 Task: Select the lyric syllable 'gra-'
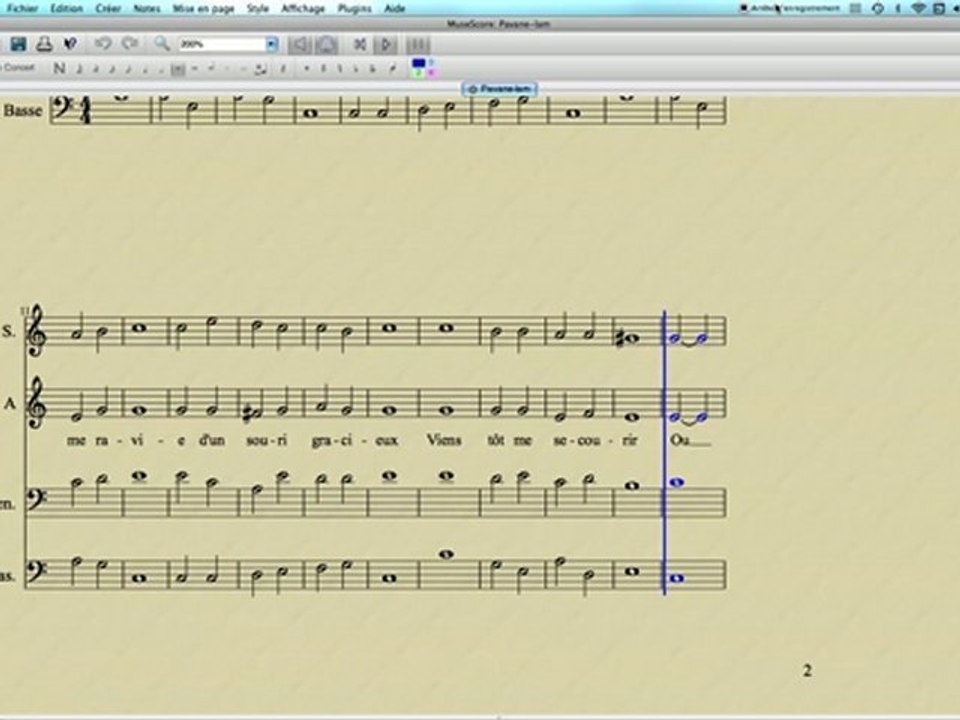(x=325, y=440)
